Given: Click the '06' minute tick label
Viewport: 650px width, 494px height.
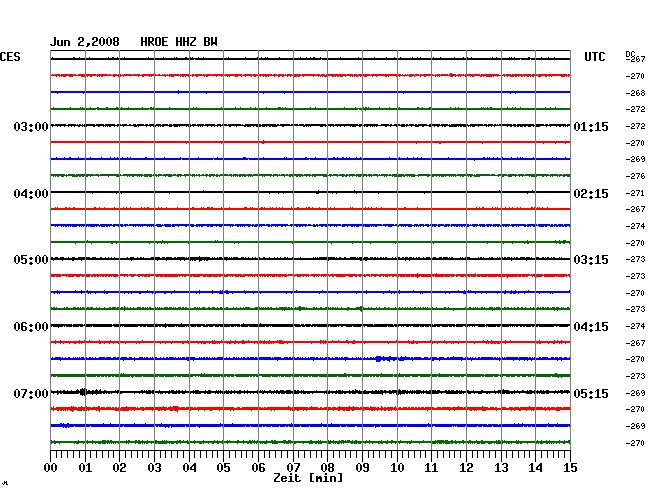Looking at the screenshot, I should [258, 468].
